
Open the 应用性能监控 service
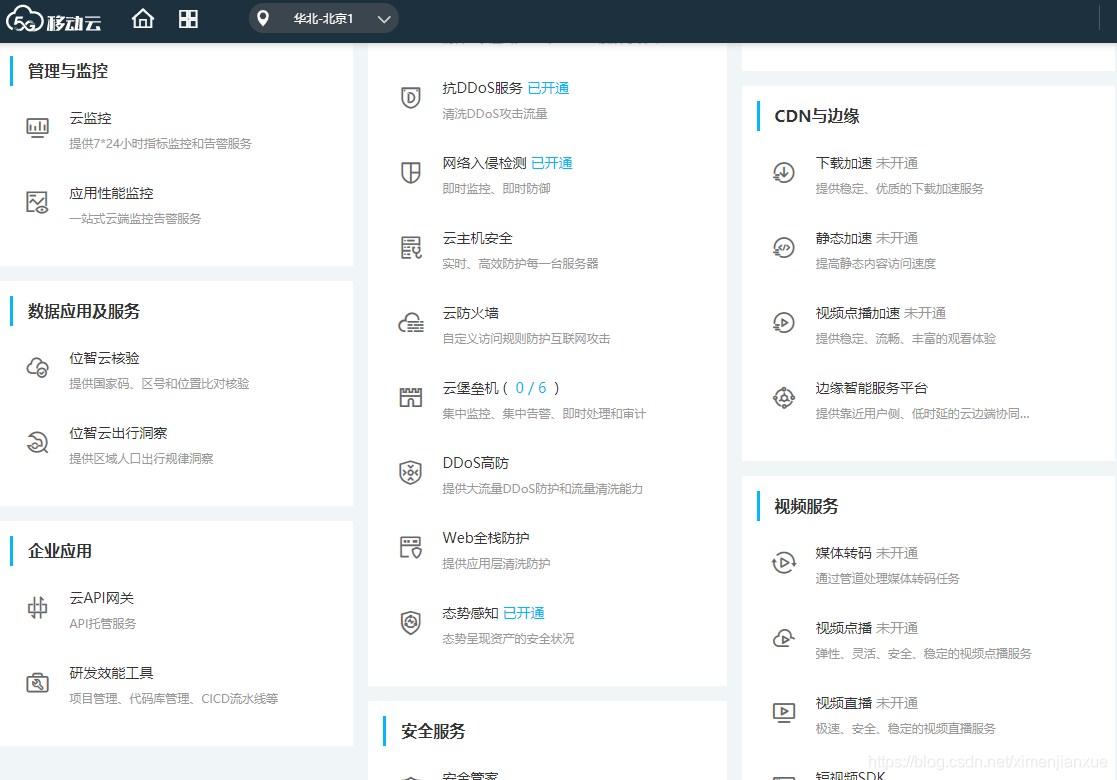[111, 193]
